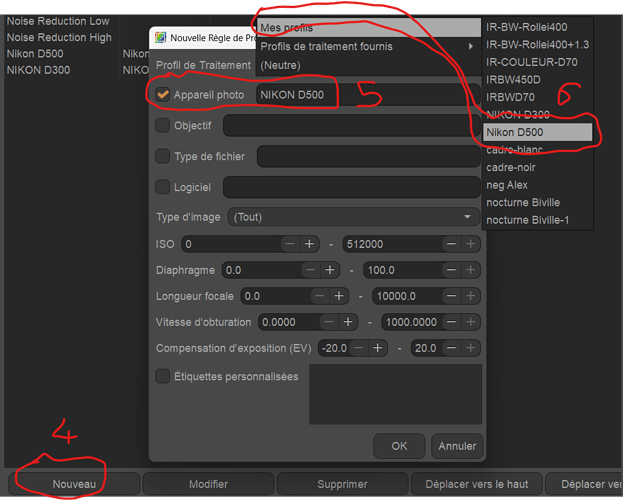This screenshot has width=623, height=500.
Task: Increase the ISO minimum value
Action: tap(309, 244)
